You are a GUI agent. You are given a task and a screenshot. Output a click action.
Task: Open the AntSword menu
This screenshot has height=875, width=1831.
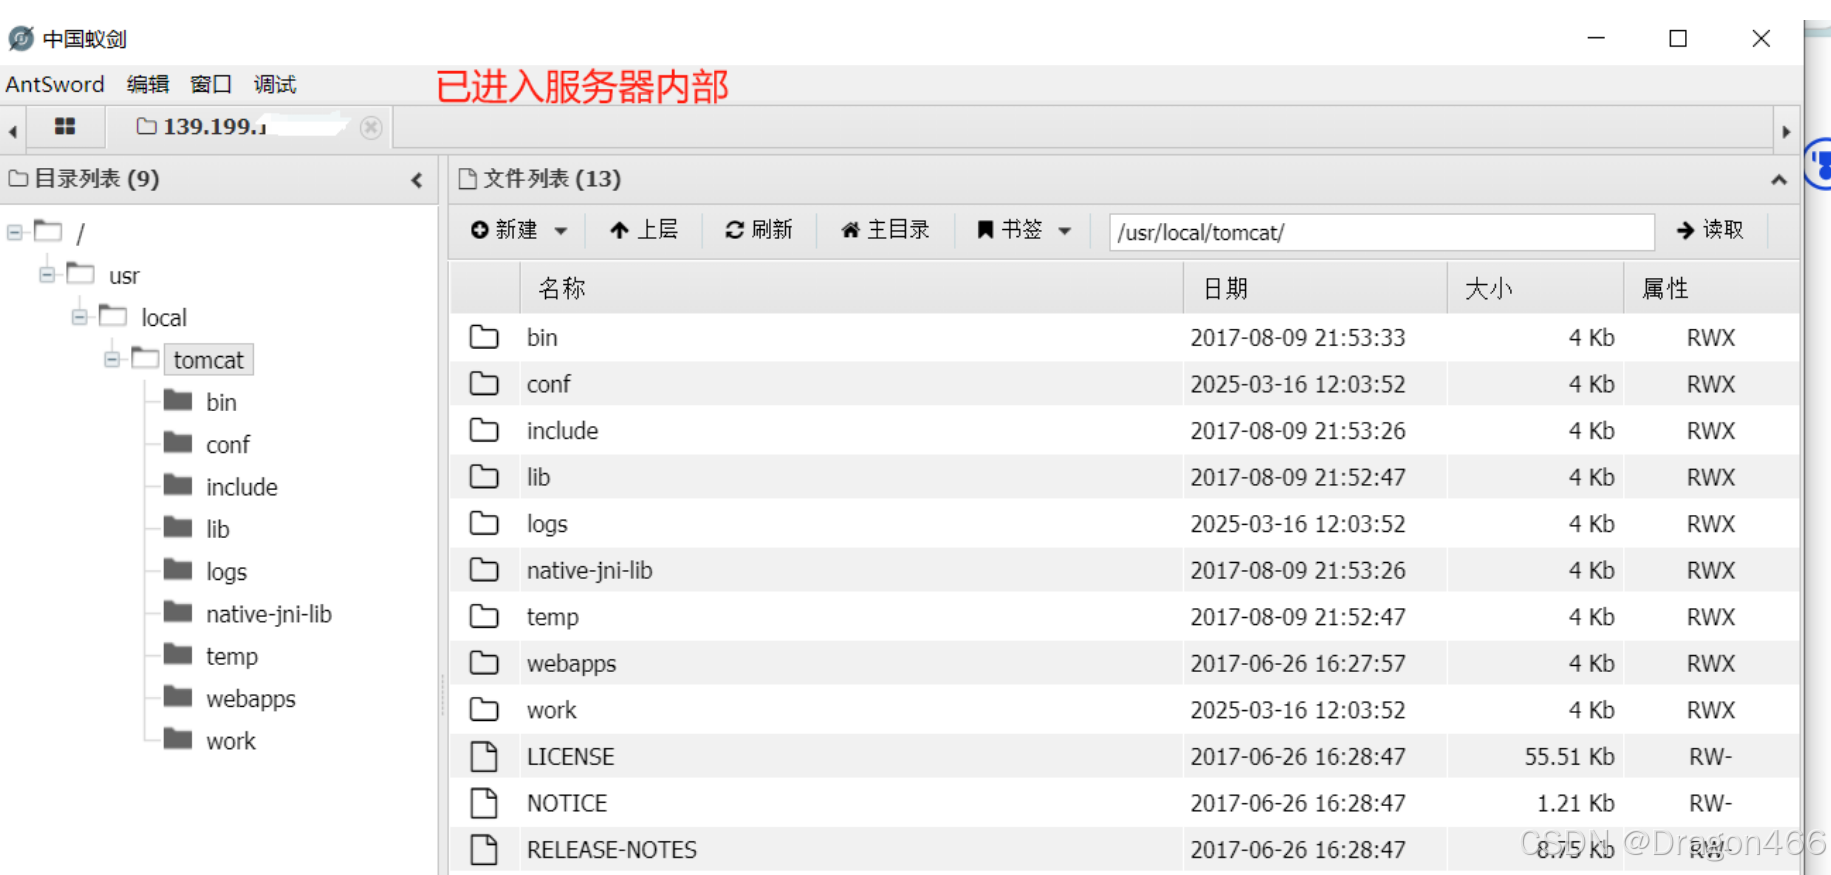55,84
